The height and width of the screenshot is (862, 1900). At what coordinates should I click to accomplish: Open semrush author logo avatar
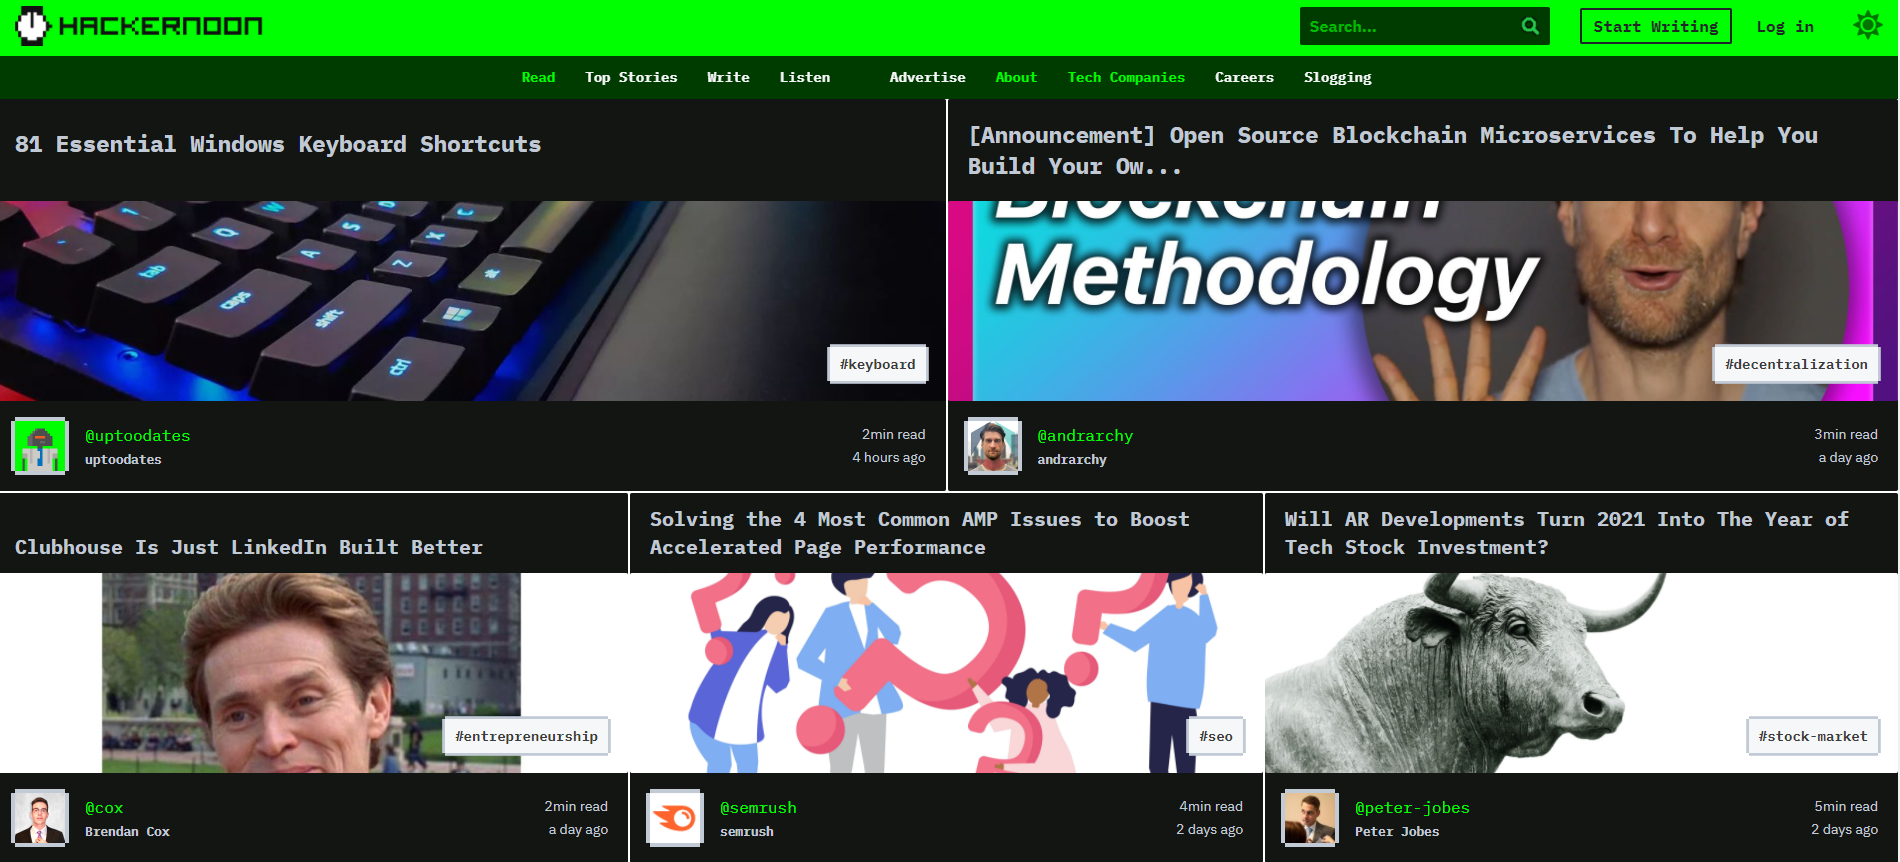[675, 818]
